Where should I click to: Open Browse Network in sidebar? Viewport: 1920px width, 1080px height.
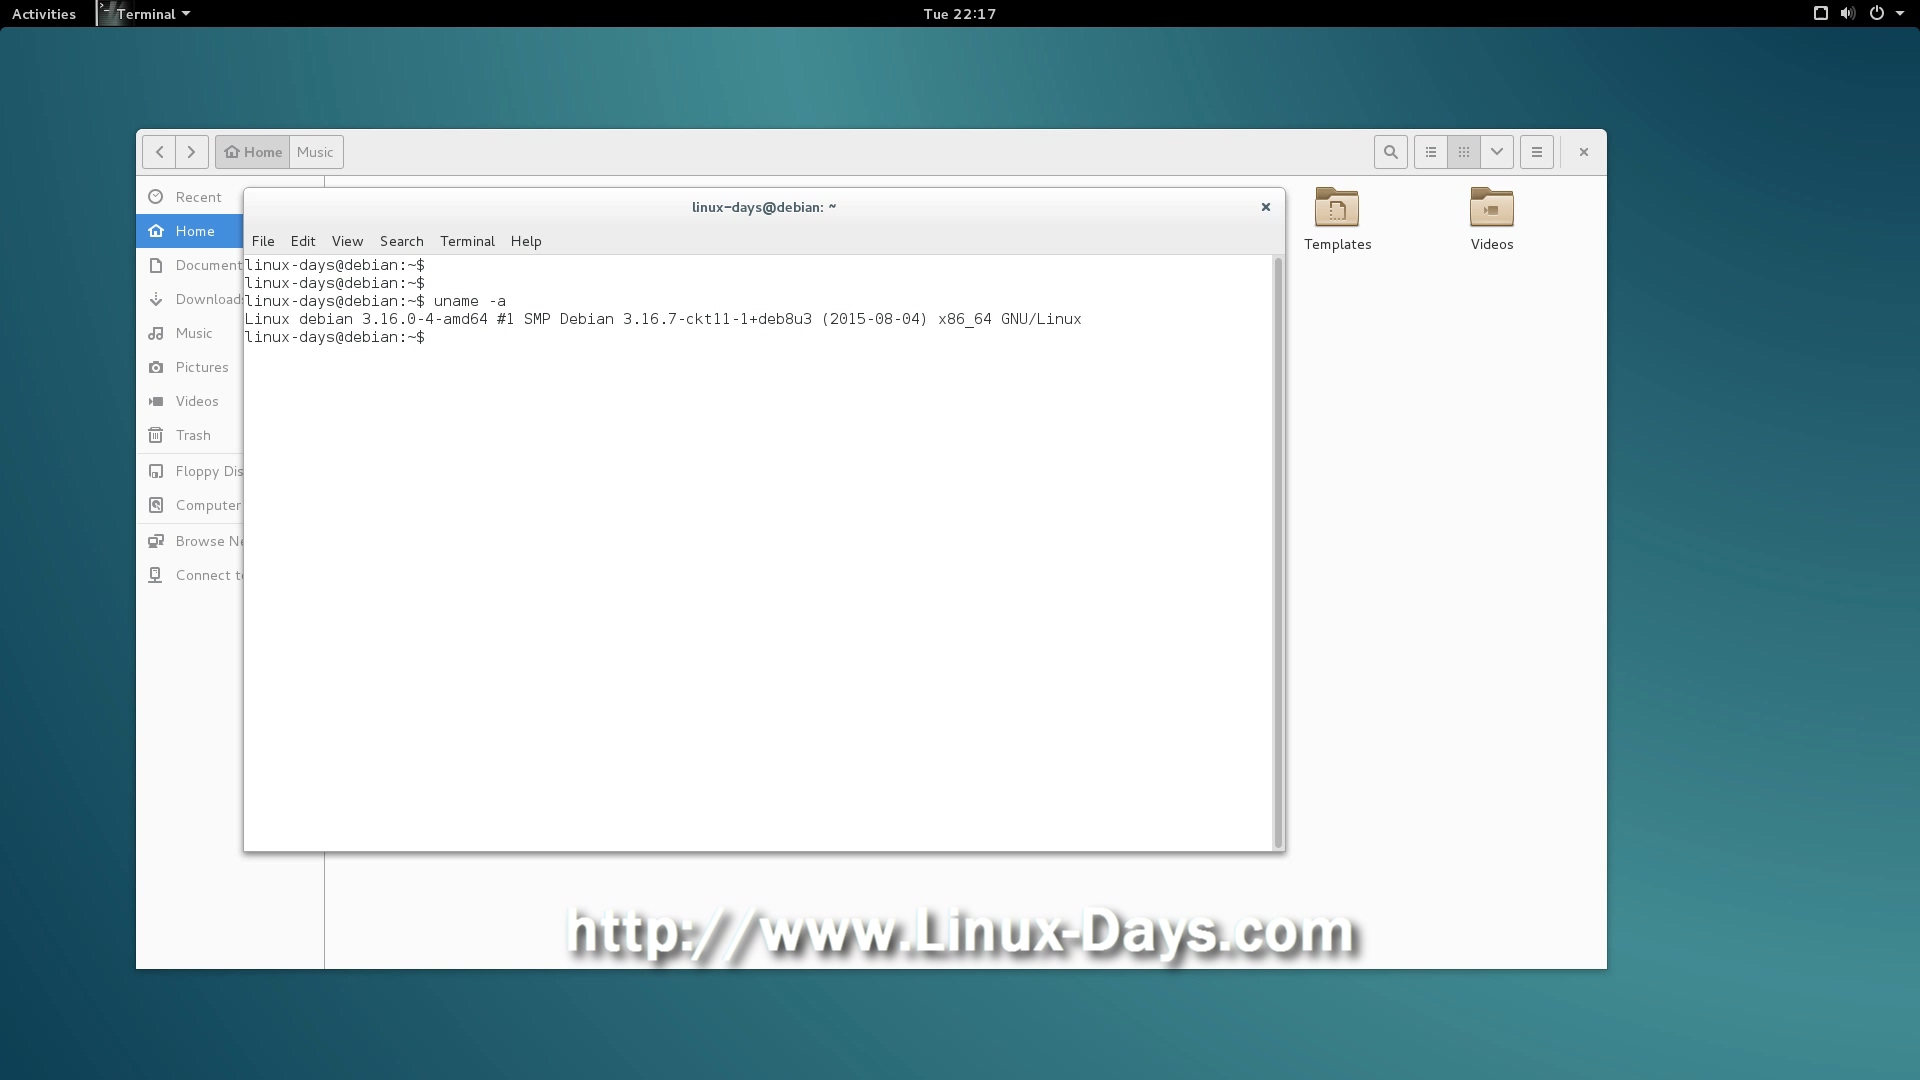point(190,541)
